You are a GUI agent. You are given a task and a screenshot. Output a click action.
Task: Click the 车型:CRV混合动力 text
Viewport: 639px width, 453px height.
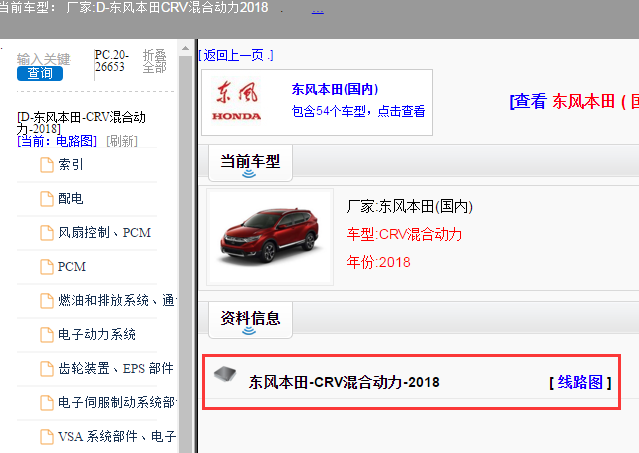(404, 235)
